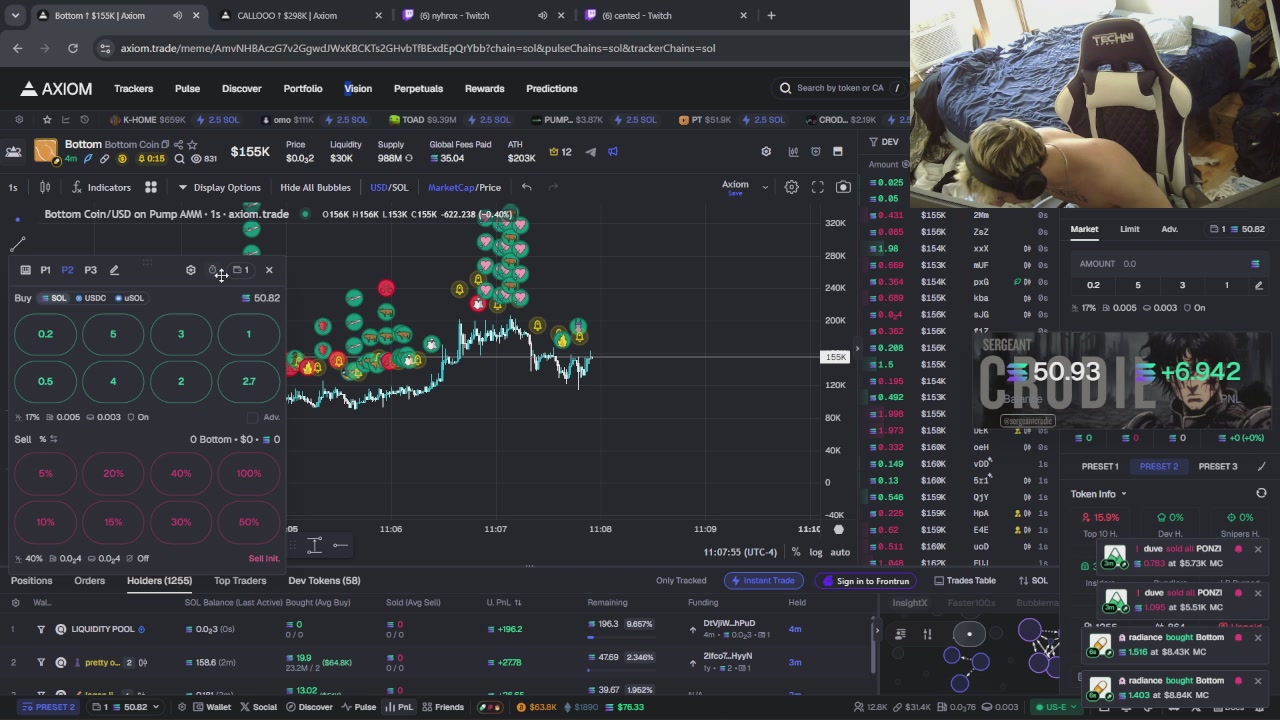Click the token search field
Viewport: 1280px width, 720px height.
tap(839, 88)
